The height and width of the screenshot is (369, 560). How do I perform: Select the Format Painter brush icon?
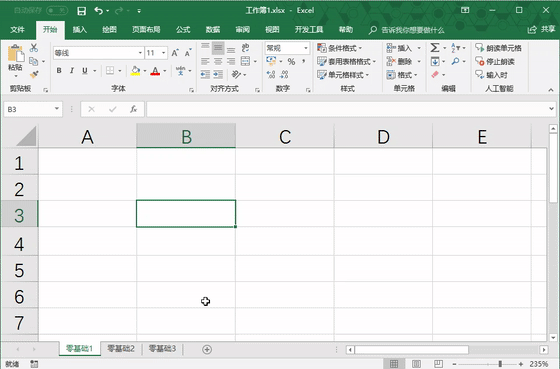[x=34, y=74]
